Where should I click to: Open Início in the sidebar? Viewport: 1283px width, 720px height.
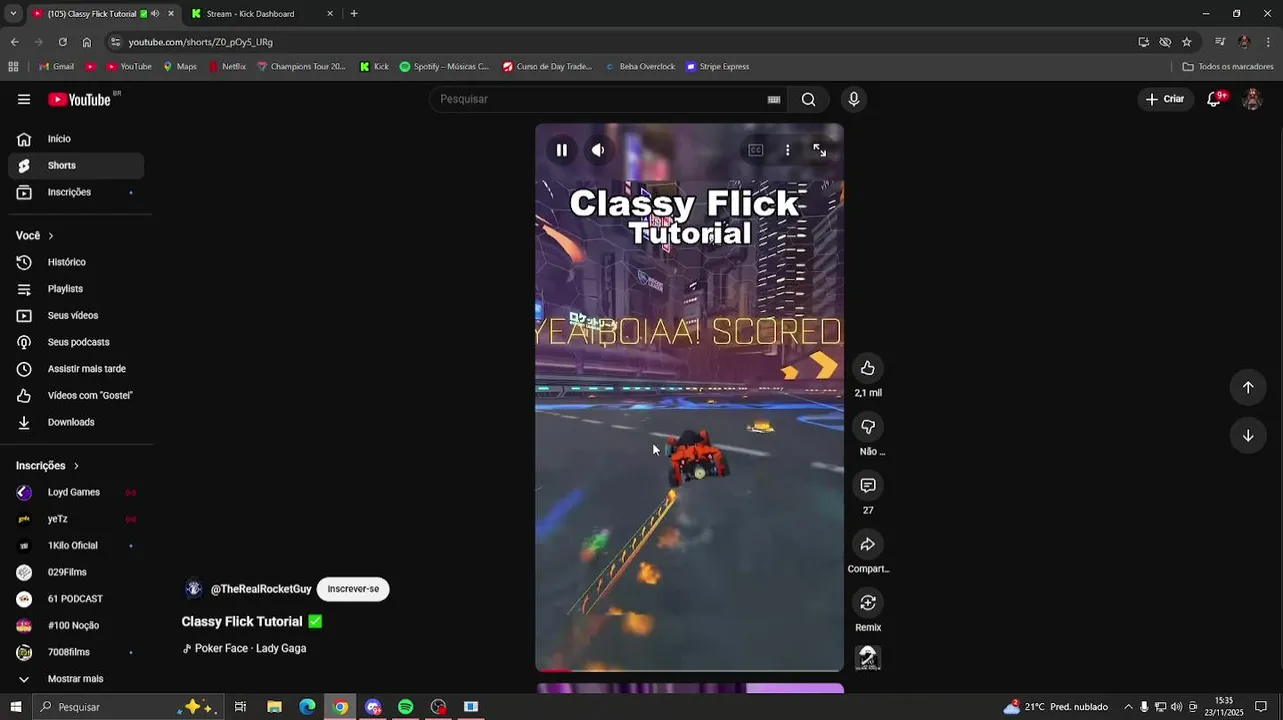(76, 139)
